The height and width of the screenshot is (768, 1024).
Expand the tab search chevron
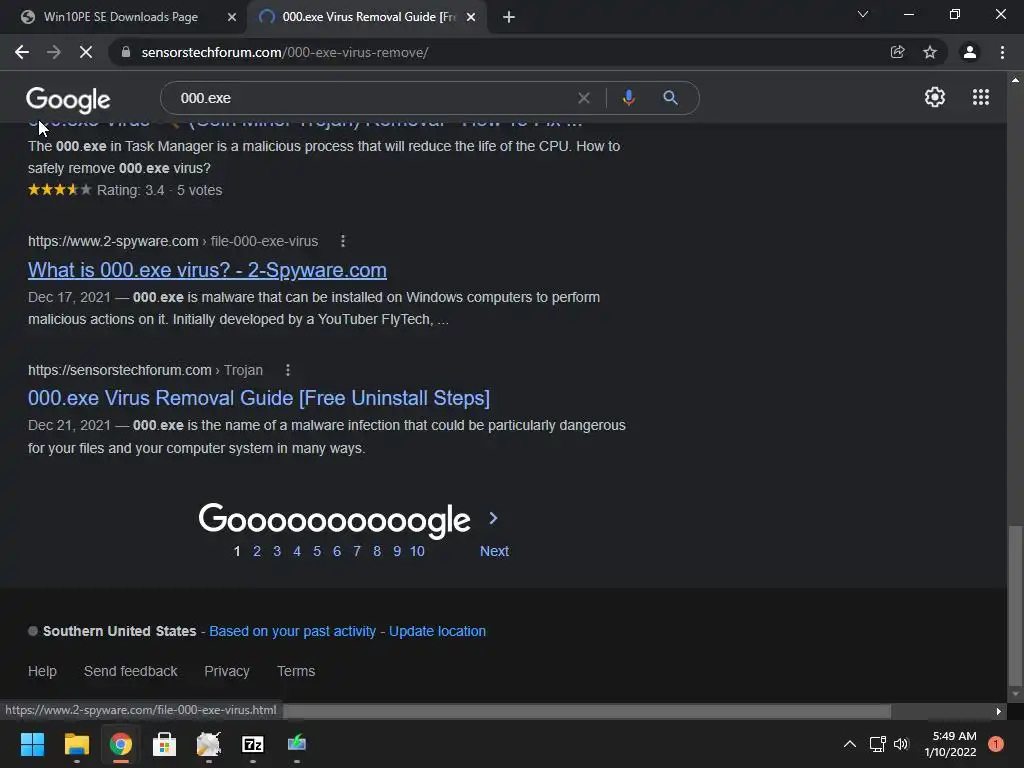point(863,14)
